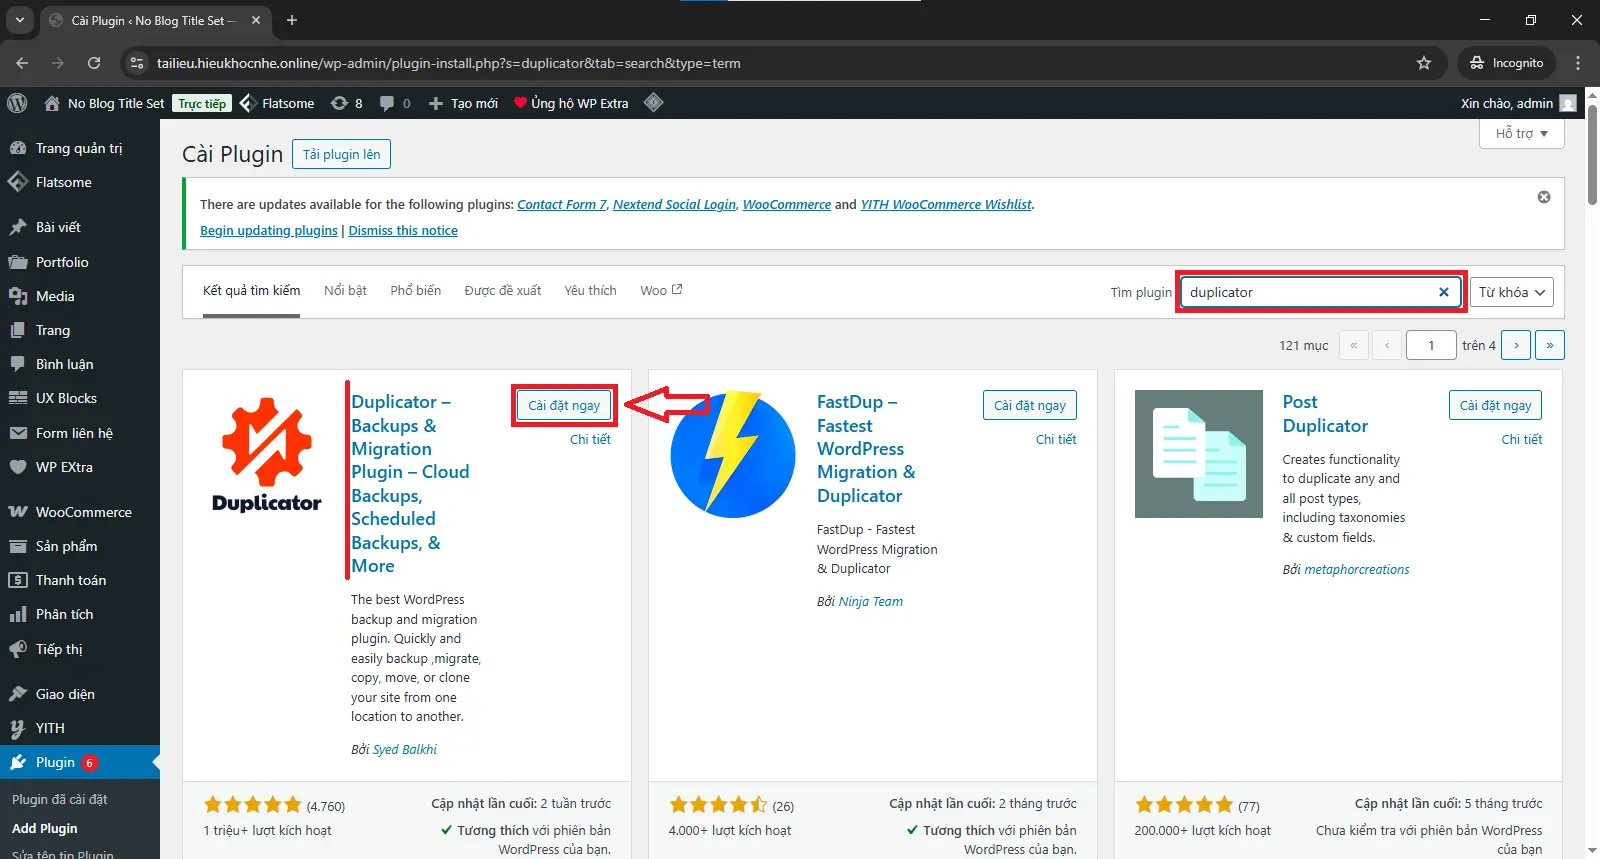
Task: Click the Duplicator plugin logo thumbnail
Action: (266, 454)
